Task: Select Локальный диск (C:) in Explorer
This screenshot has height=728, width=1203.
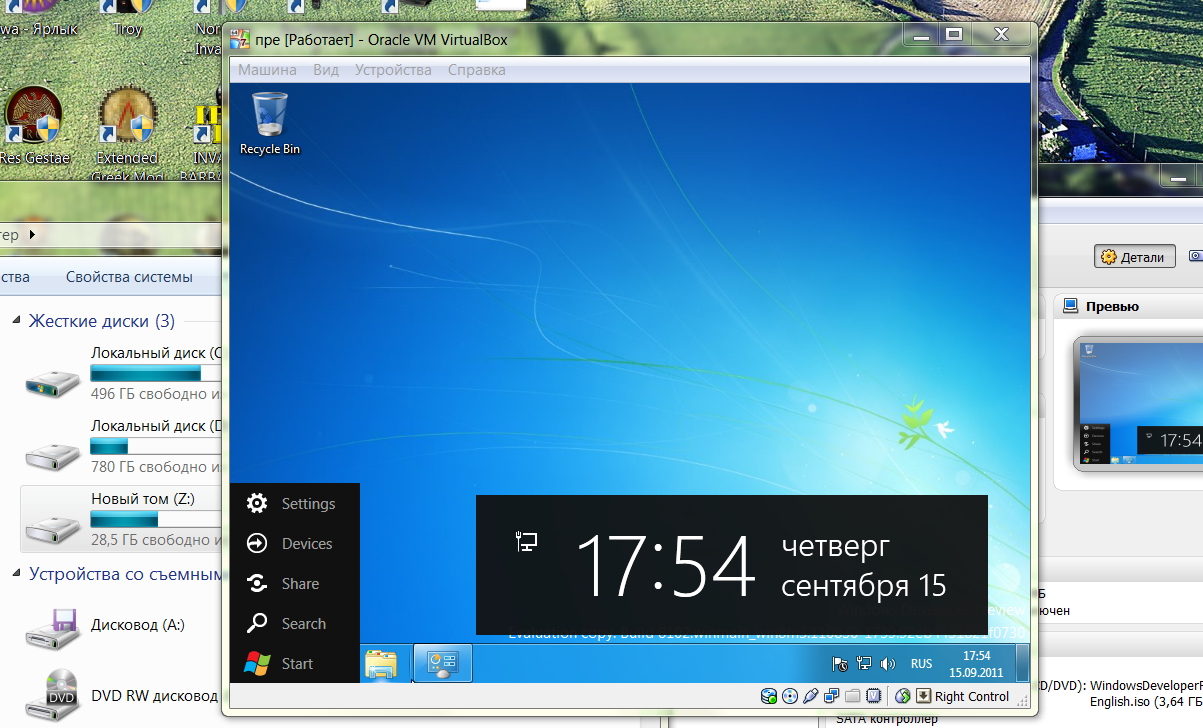Action: tap(122, 373)
